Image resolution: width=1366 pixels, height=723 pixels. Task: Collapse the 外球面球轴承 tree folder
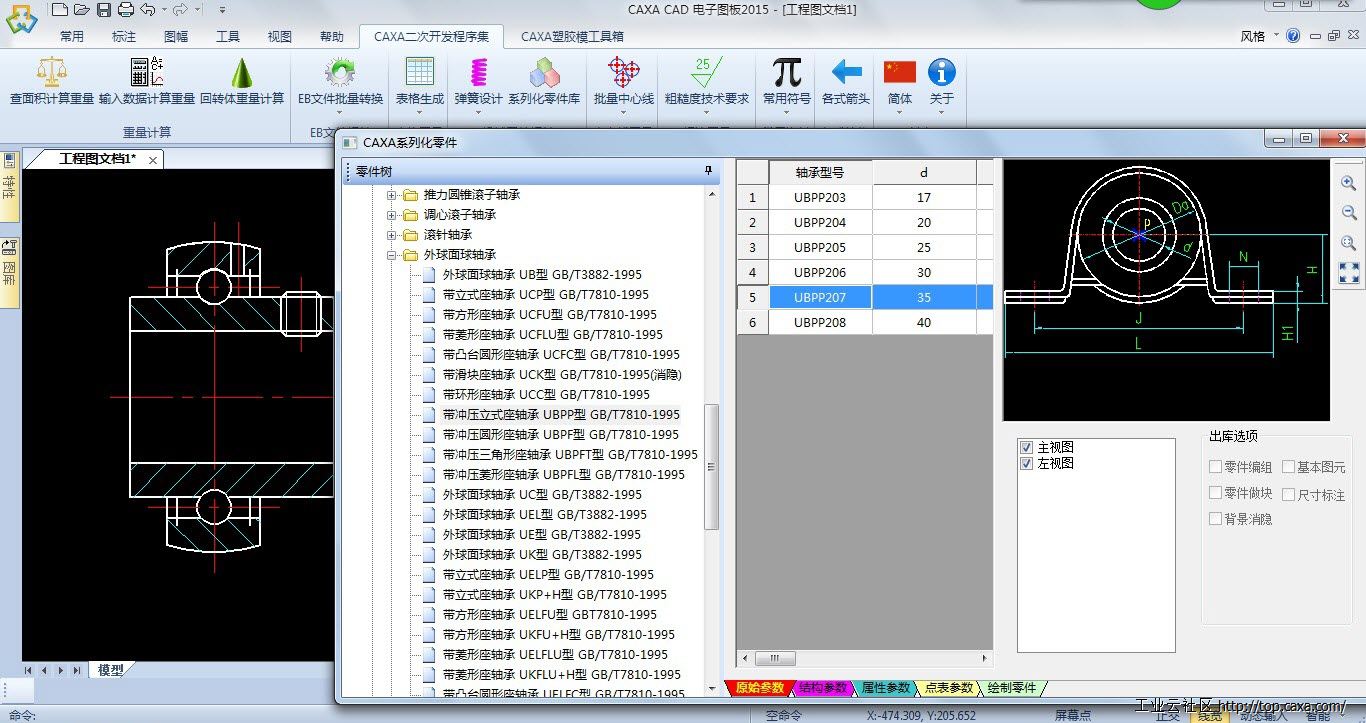tap(392, 255)
